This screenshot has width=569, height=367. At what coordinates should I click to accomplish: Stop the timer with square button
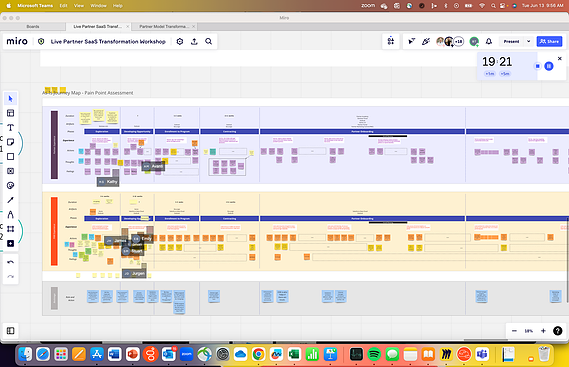[537, 66]
